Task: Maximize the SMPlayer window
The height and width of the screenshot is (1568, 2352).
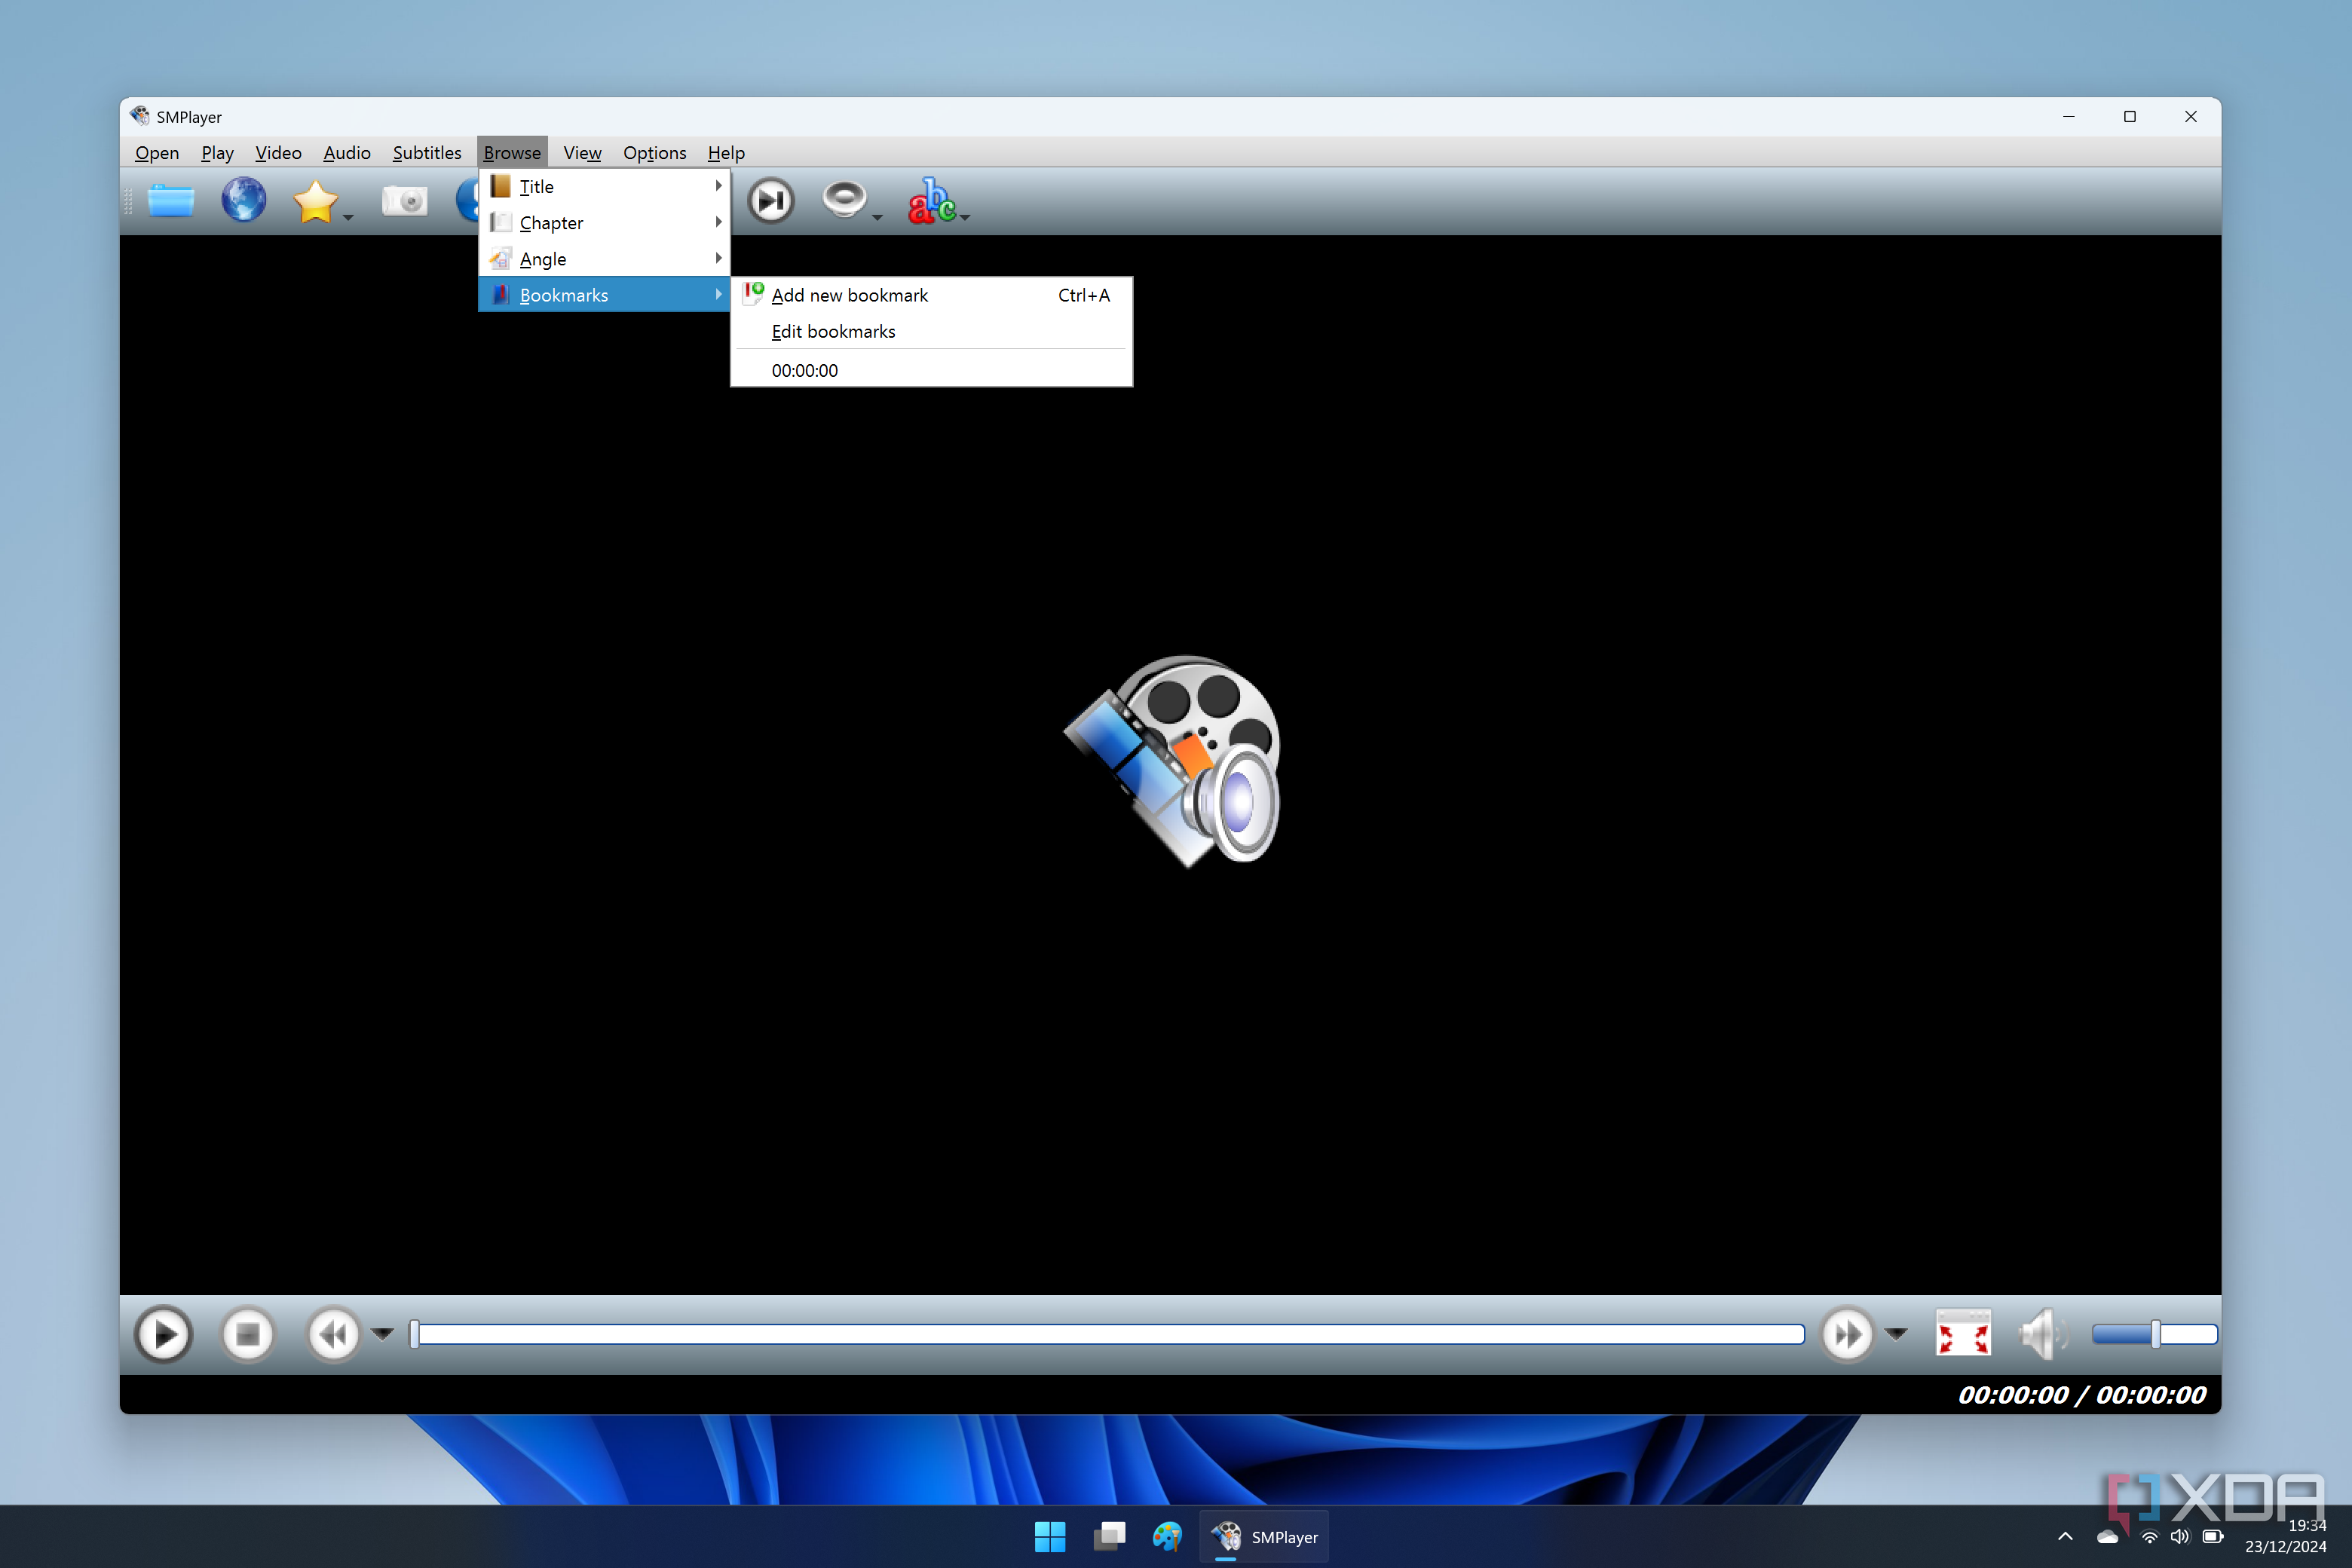Action: (x=2130, y=117)
